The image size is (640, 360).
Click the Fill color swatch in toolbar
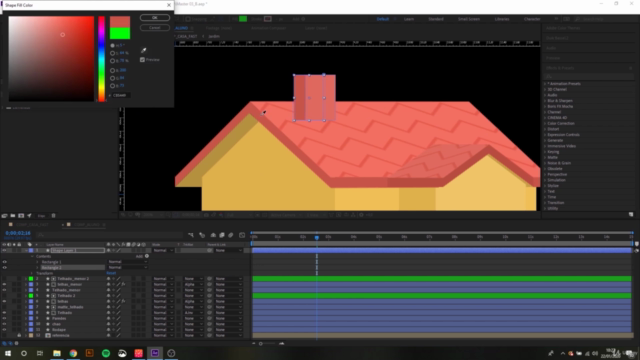[x=243, y=19]
